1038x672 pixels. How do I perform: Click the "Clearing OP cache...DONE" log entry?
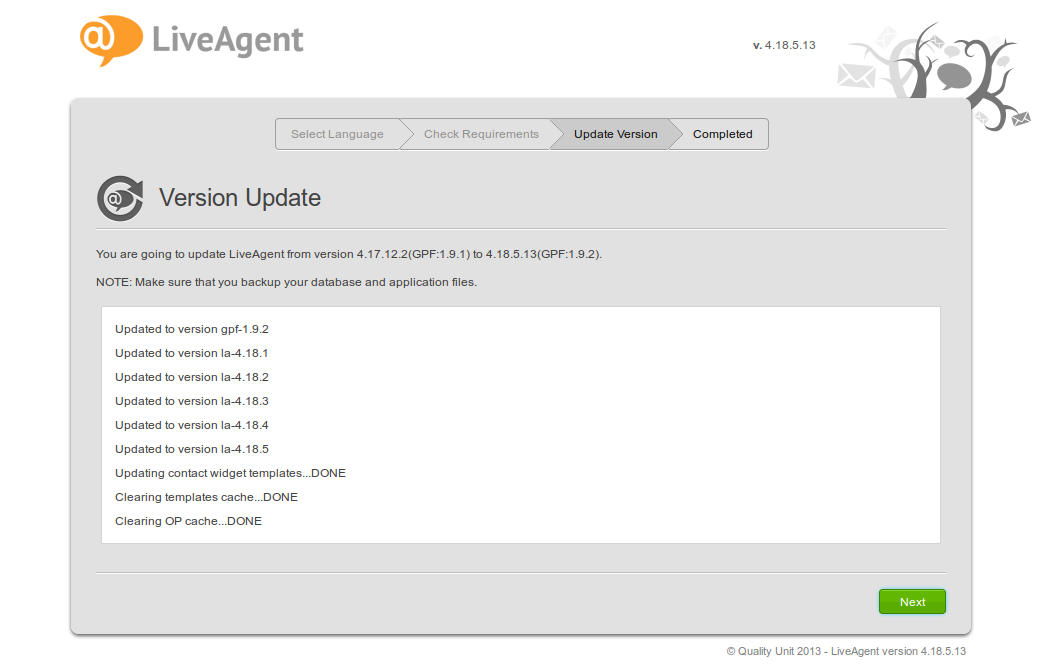(188, 521)
